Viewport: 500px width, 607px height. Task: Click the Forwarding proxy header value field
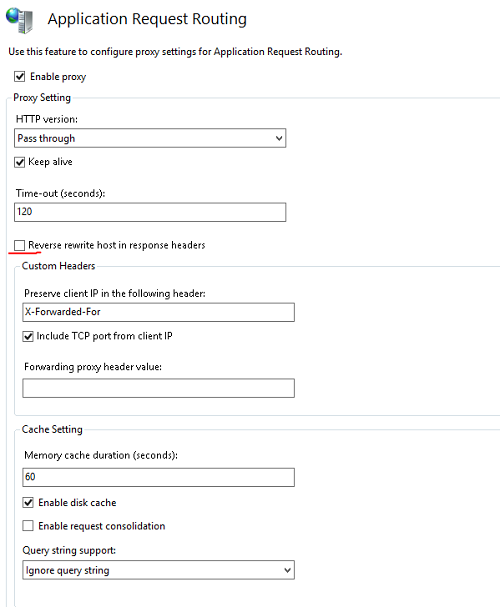[158, 388]
